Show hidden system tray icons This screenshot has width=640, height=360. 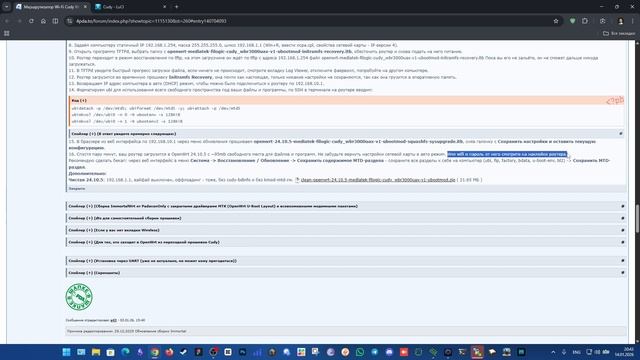(553, 352)
